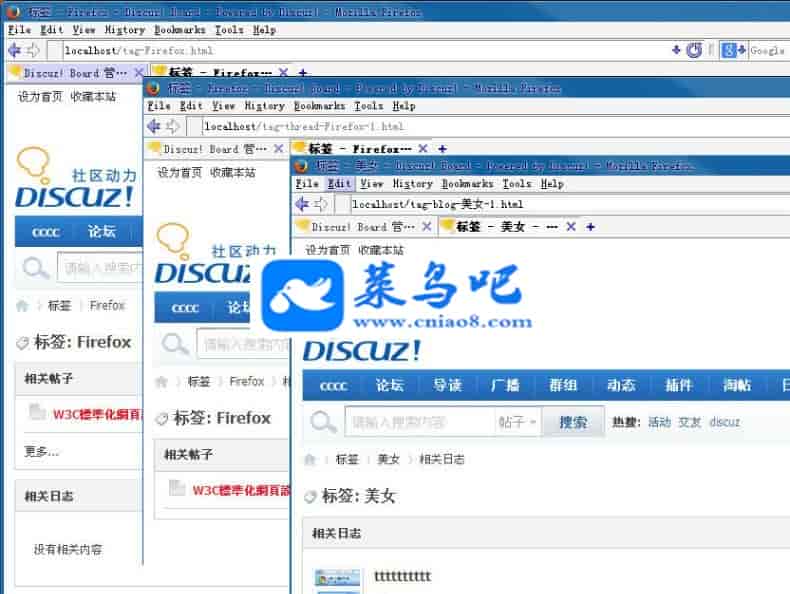Click the Google search engine icon
Screen dimensions: 790x594
[x=729, y=50]
